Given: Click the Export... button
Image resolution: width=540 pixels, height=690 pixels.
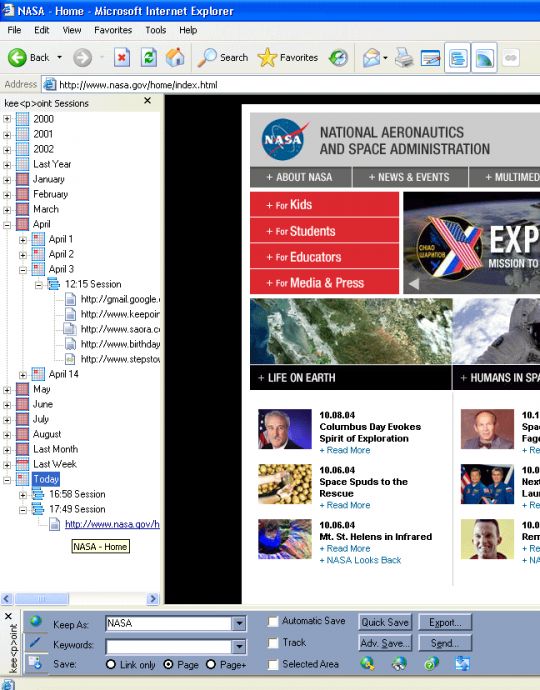Looking at the screenshot, I should (445, 622).
